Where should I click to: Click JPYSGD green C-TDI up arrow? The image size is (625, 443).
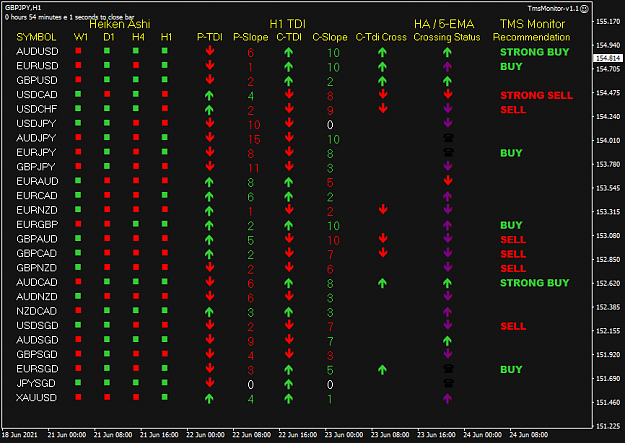(x=289, y=384)
